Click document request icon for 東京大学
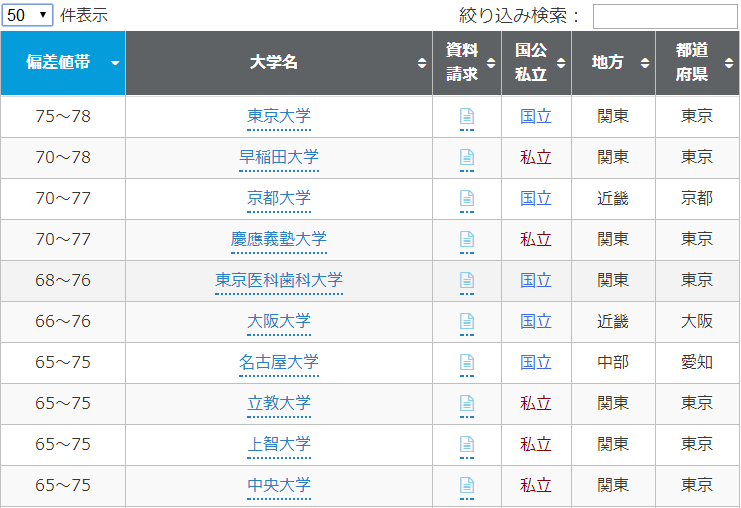741x508 pixels. pyautogui.click(x=466, y=117)
